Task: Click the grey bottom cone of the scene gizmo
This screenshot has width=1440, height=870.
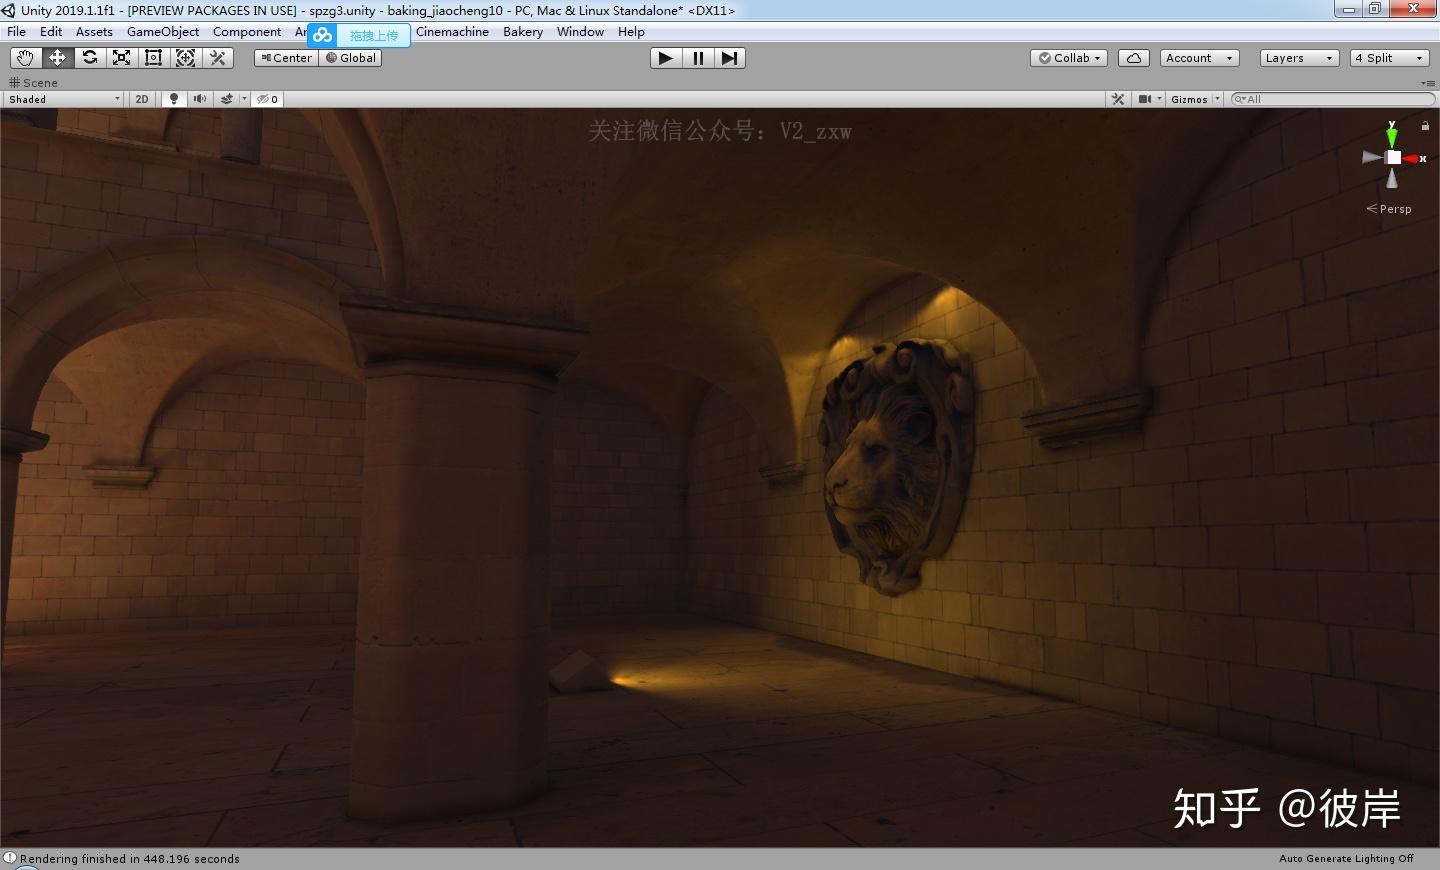Action: point(1392,179)
